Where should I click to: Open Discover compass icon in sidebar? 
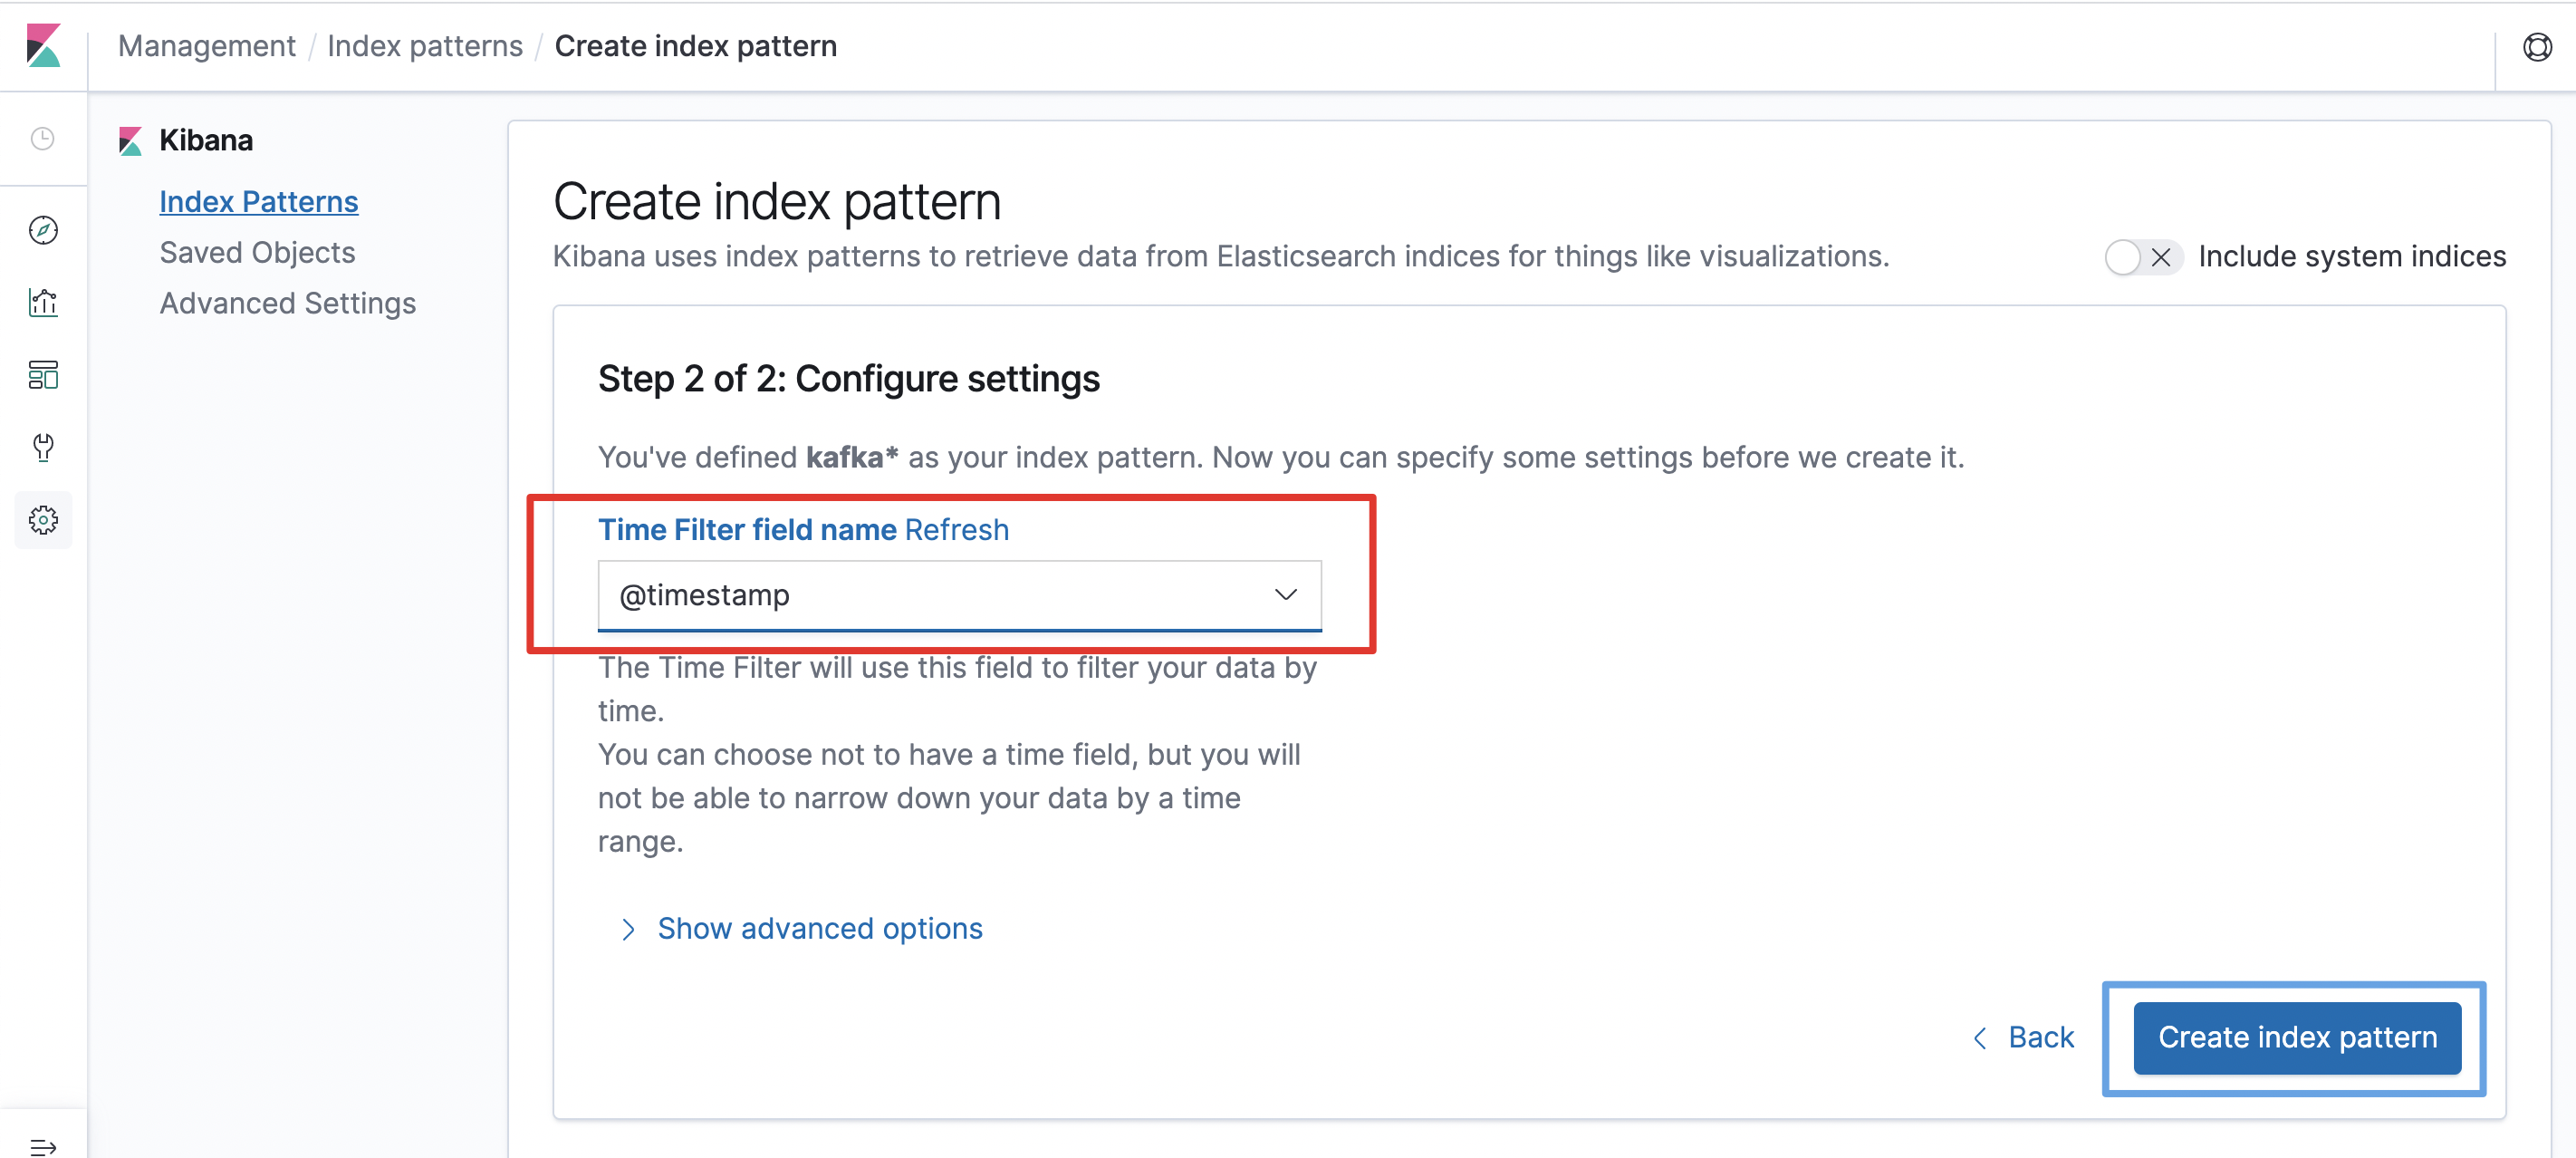click(x=43, y=230)
